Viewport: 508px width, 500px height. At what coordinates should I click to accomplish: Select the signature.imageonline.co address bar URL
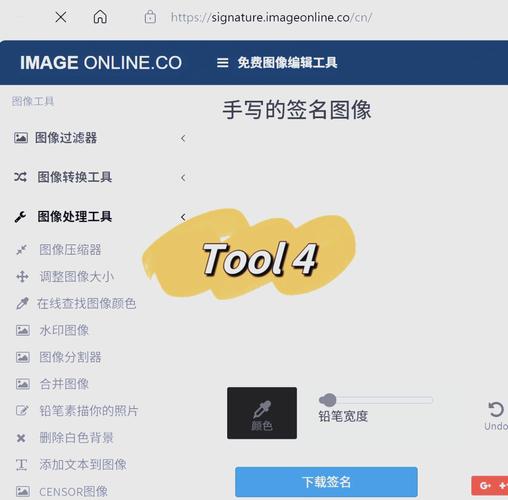click(271, 17)
